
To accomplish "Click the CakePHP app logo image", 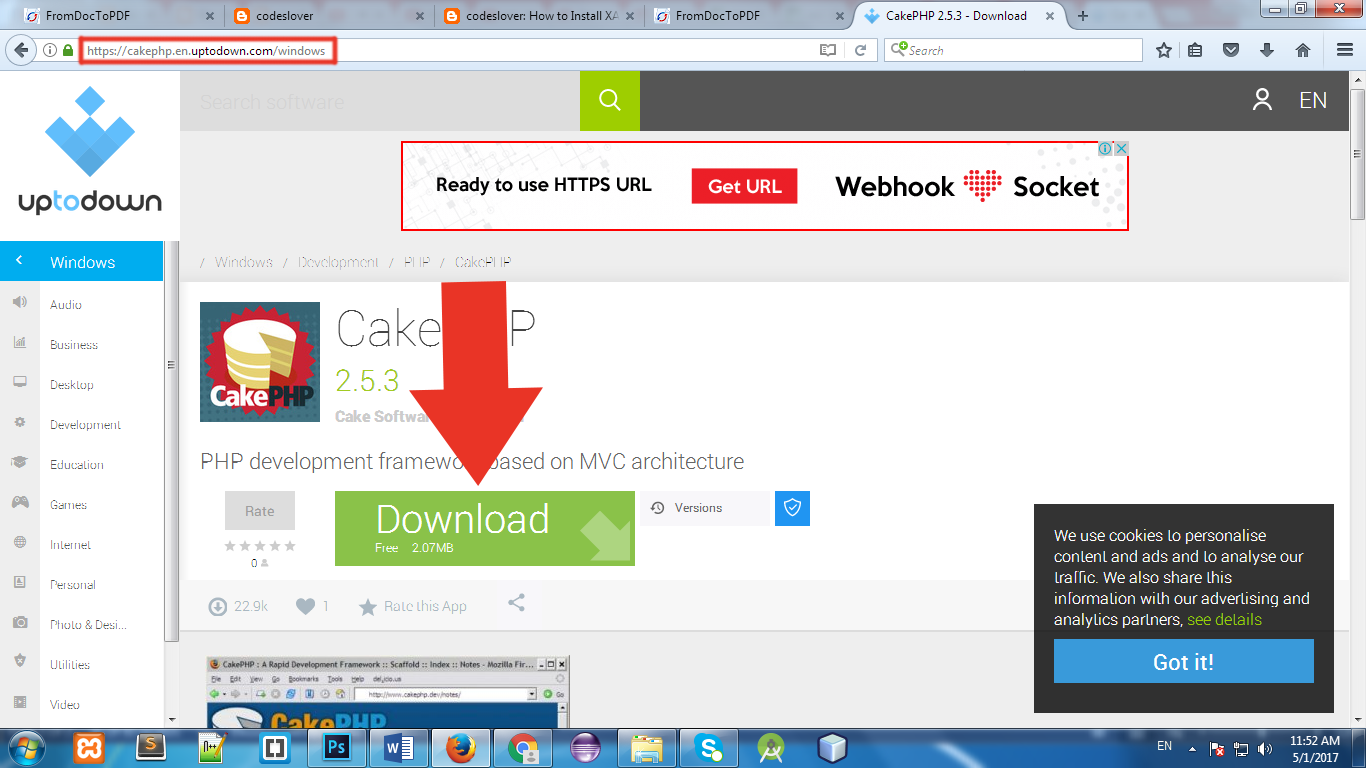I will tap(260, 362).
